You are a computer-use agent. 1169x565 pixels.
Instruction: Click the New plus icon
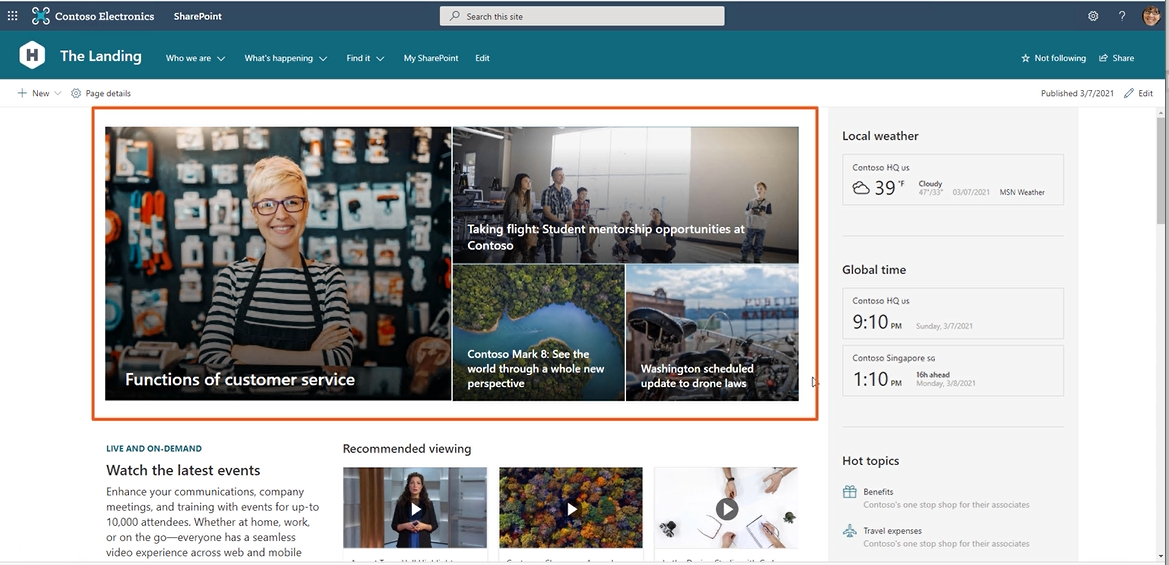(22, 93)
